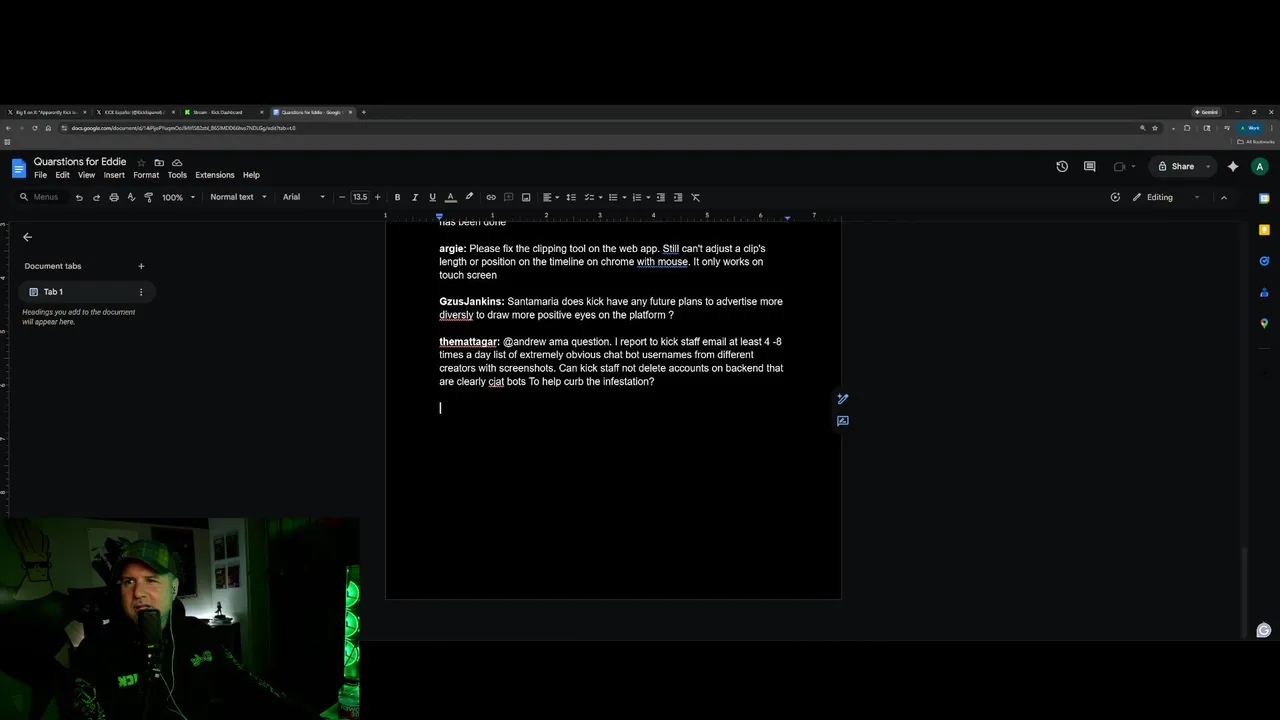This screenshot has width=1280, height=720.
Task: Add a new document tab
Action: click(141, 266)
